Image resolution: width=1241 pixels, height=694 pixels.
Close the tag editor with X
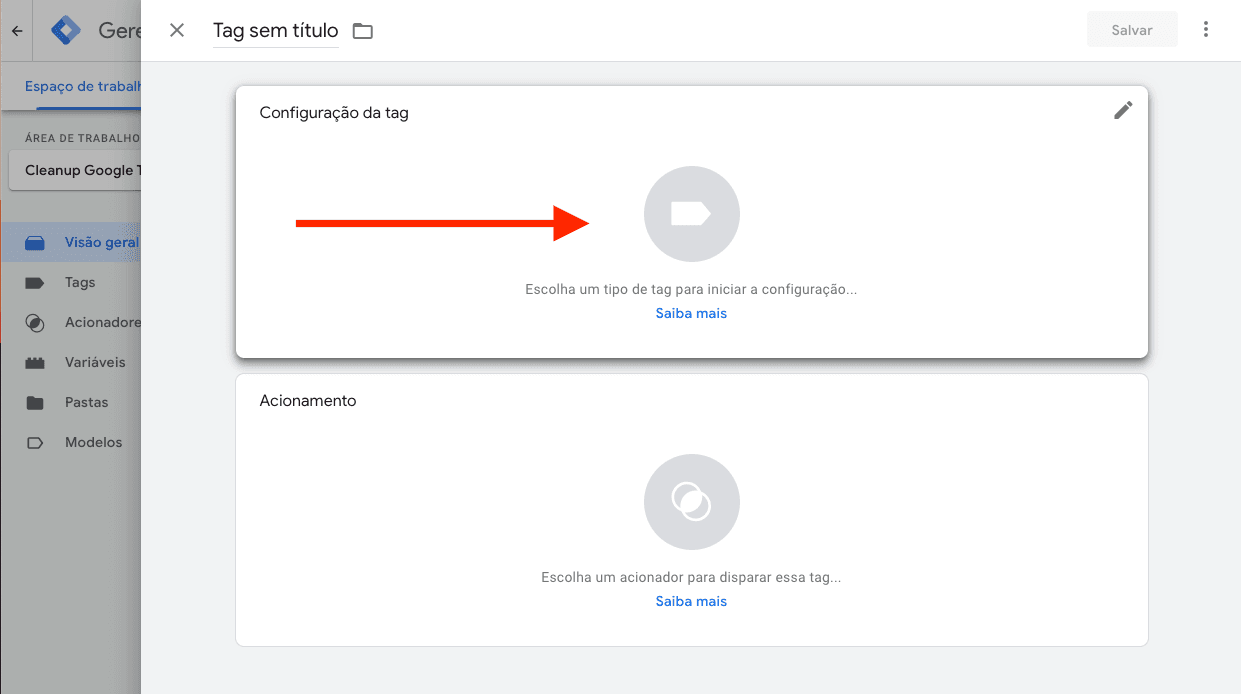(177, 30)
